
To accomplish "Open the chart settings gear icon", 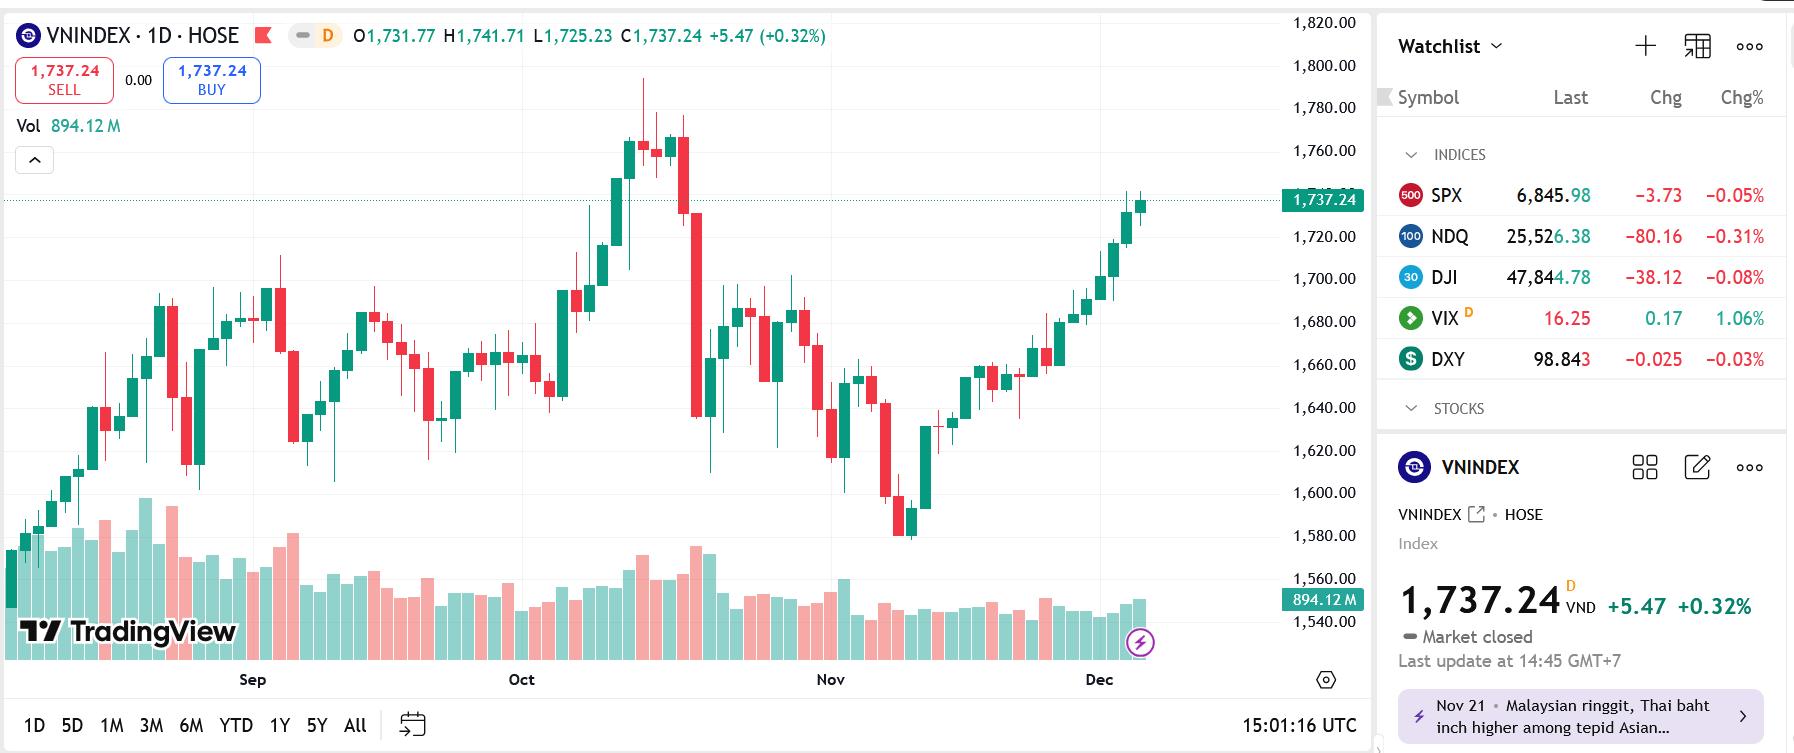I will (1326, 680).
